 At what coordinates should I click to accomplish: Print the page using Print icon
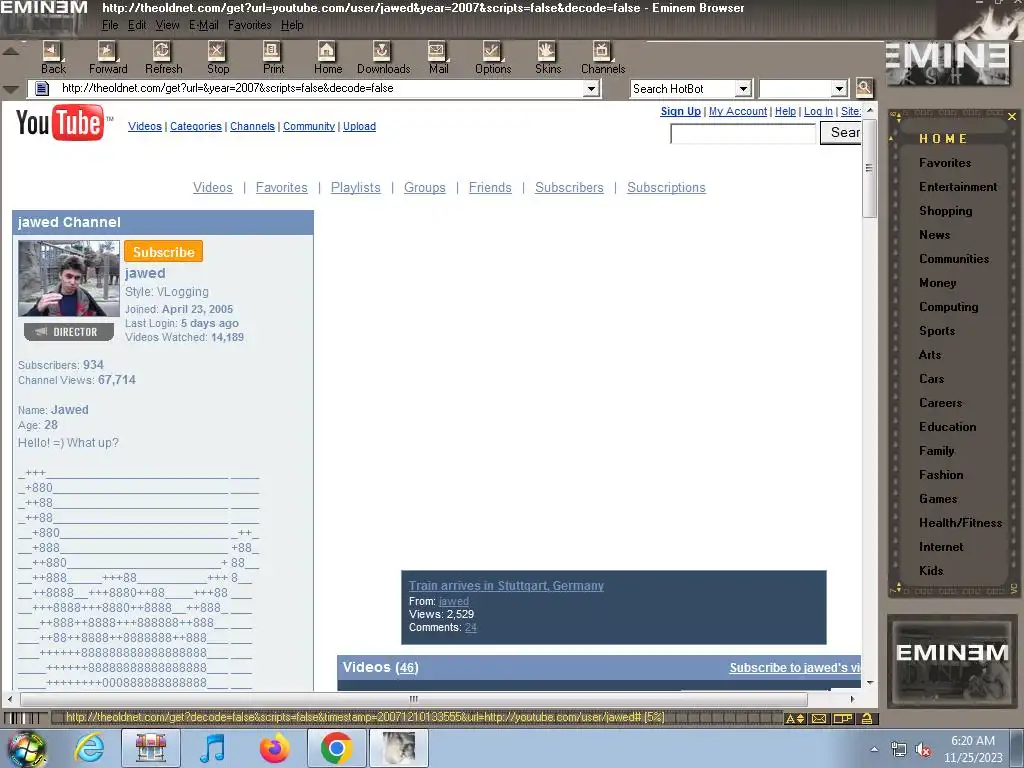273,58
